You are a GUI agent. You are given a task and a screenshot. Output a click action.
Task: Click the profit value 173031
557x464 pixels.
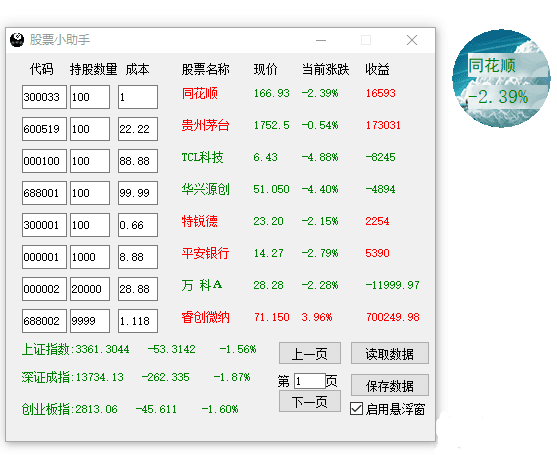[x=383, y=125]
